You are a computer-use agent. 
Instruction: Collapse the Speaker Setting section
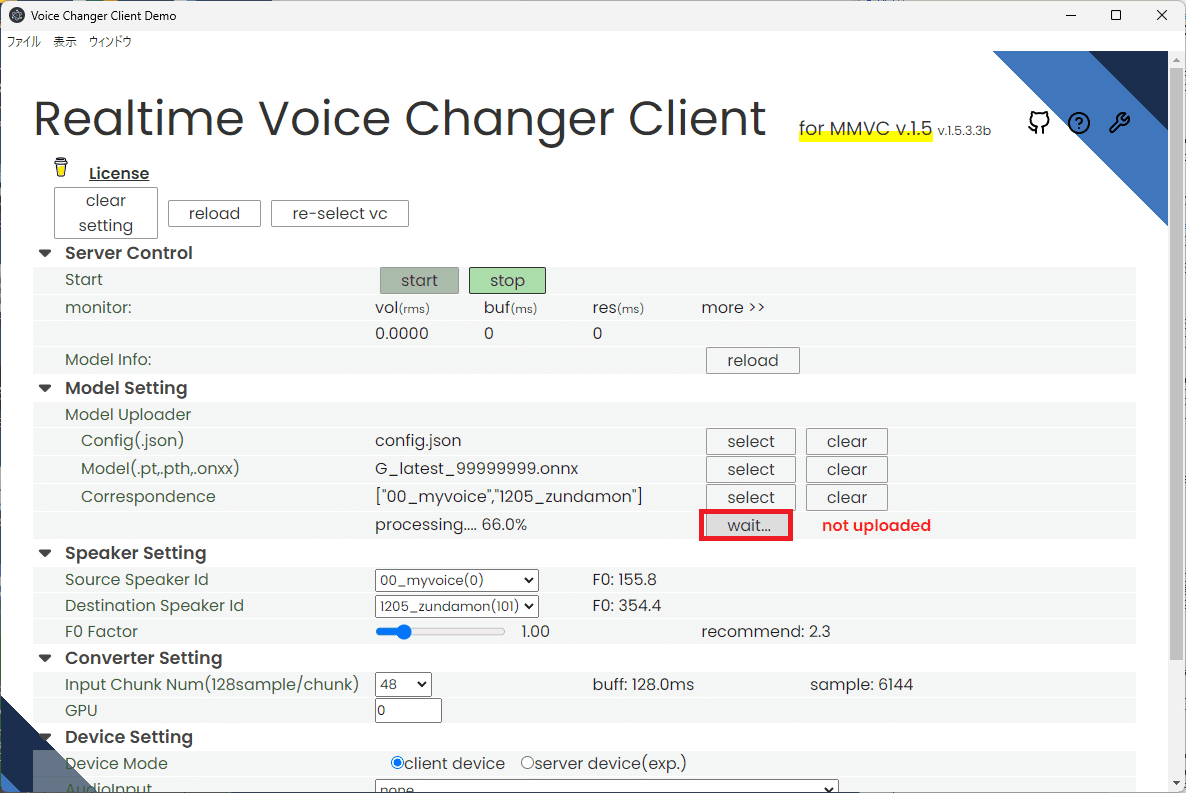(45, 553)
